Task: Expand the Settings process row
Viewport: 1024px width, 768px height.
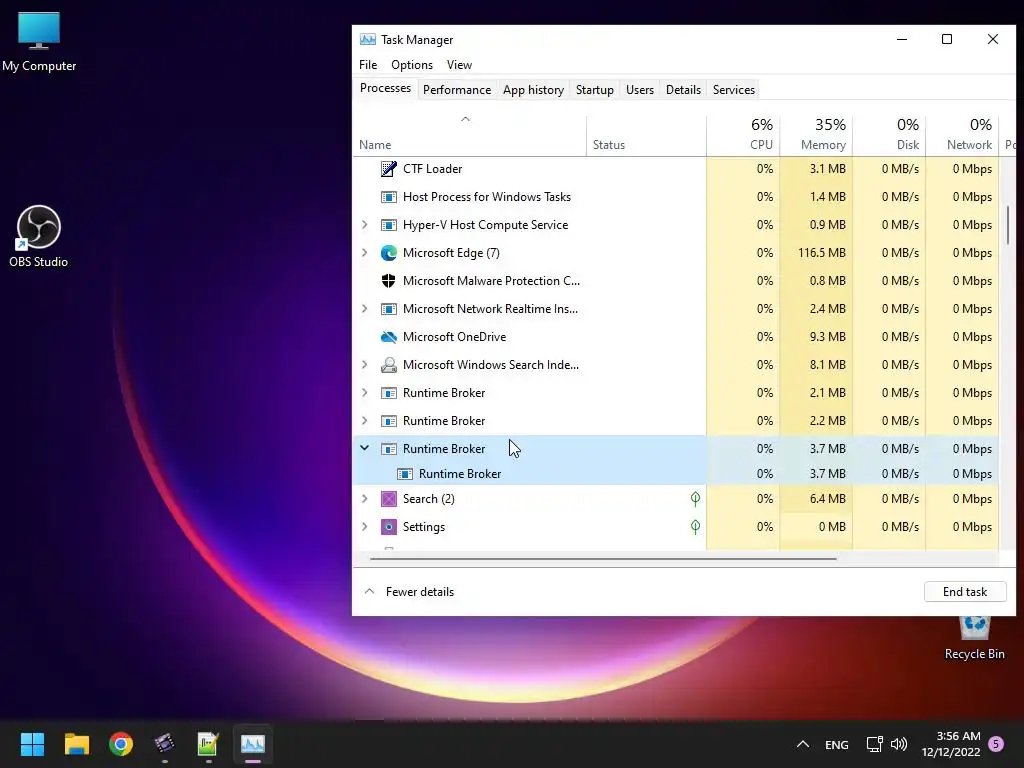Action: coord(365,527)
